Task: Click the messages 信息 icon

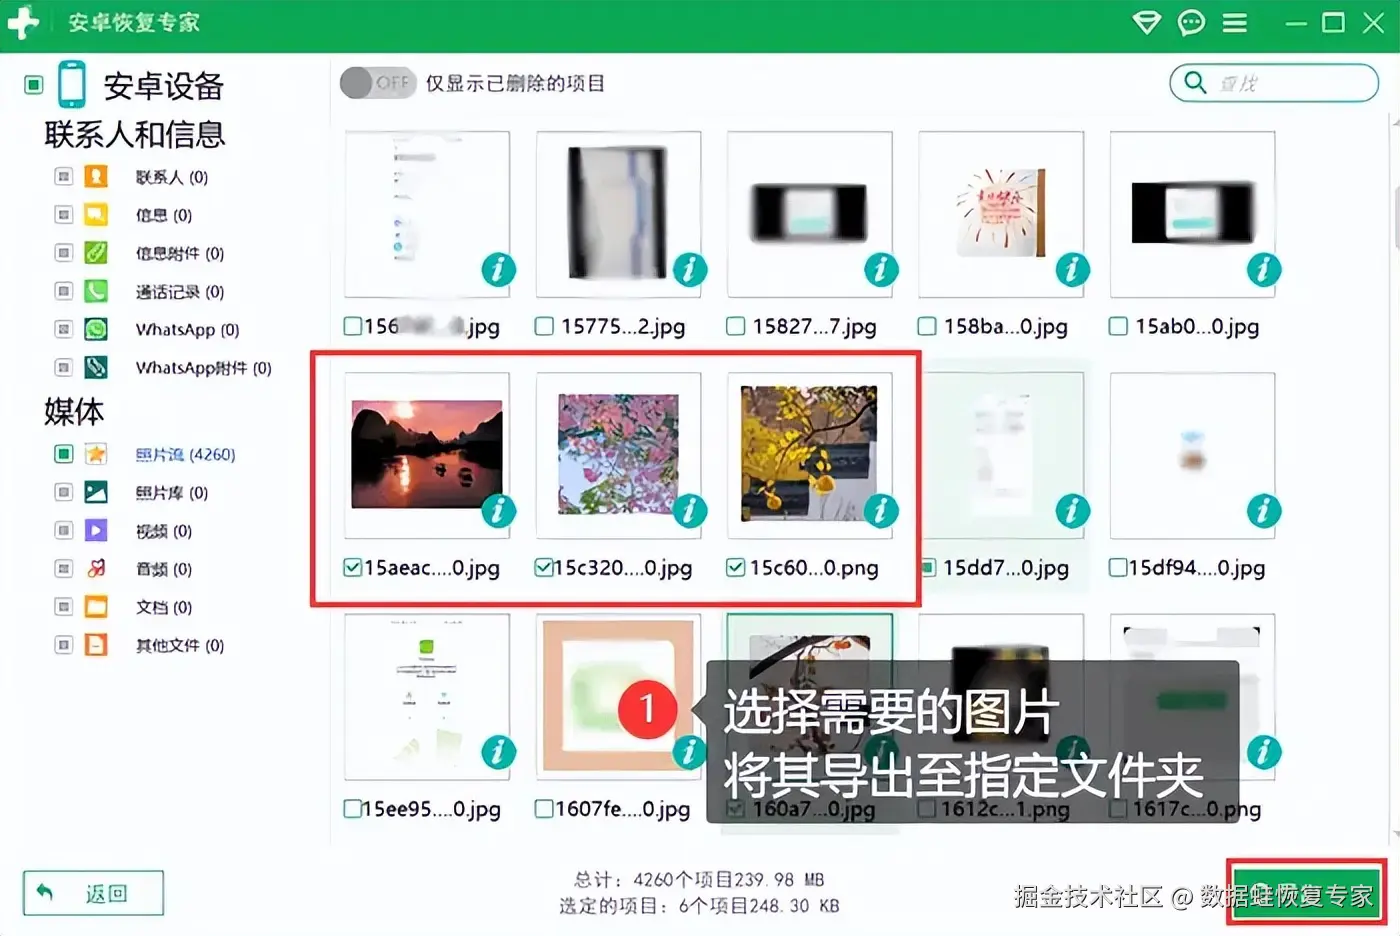Action: 96,215
